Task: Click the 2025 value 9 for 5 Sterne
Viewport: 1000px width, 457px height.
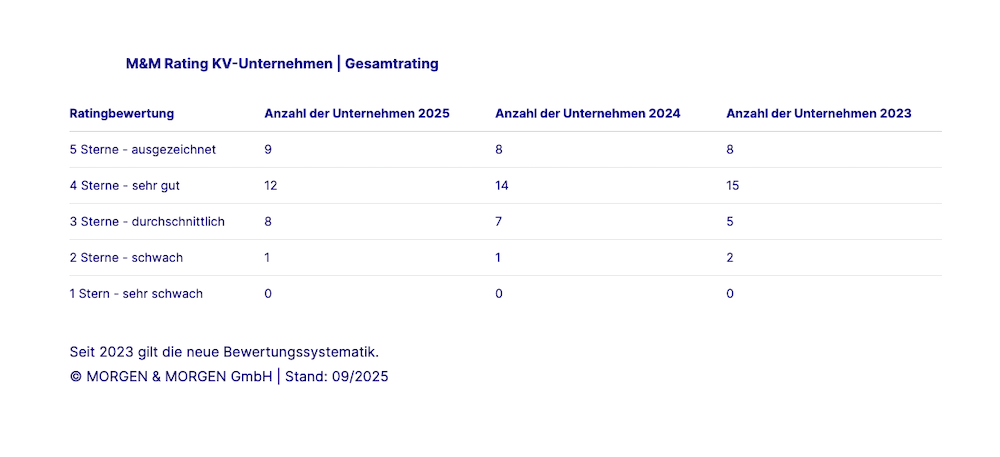Action: pyautogui.click(x=268, y=150)
